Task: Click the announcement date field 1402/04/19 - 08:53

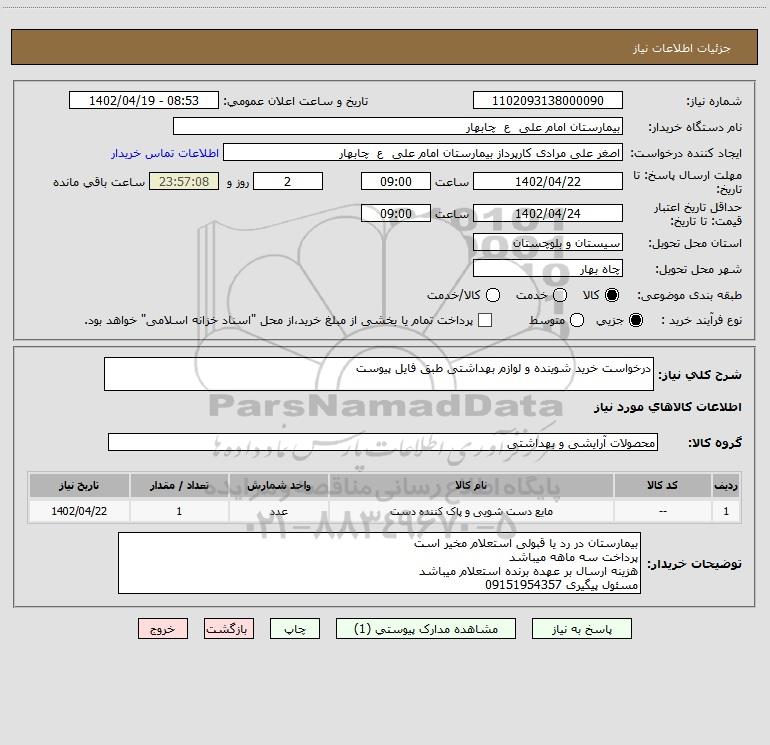Action: click(144, 101)
